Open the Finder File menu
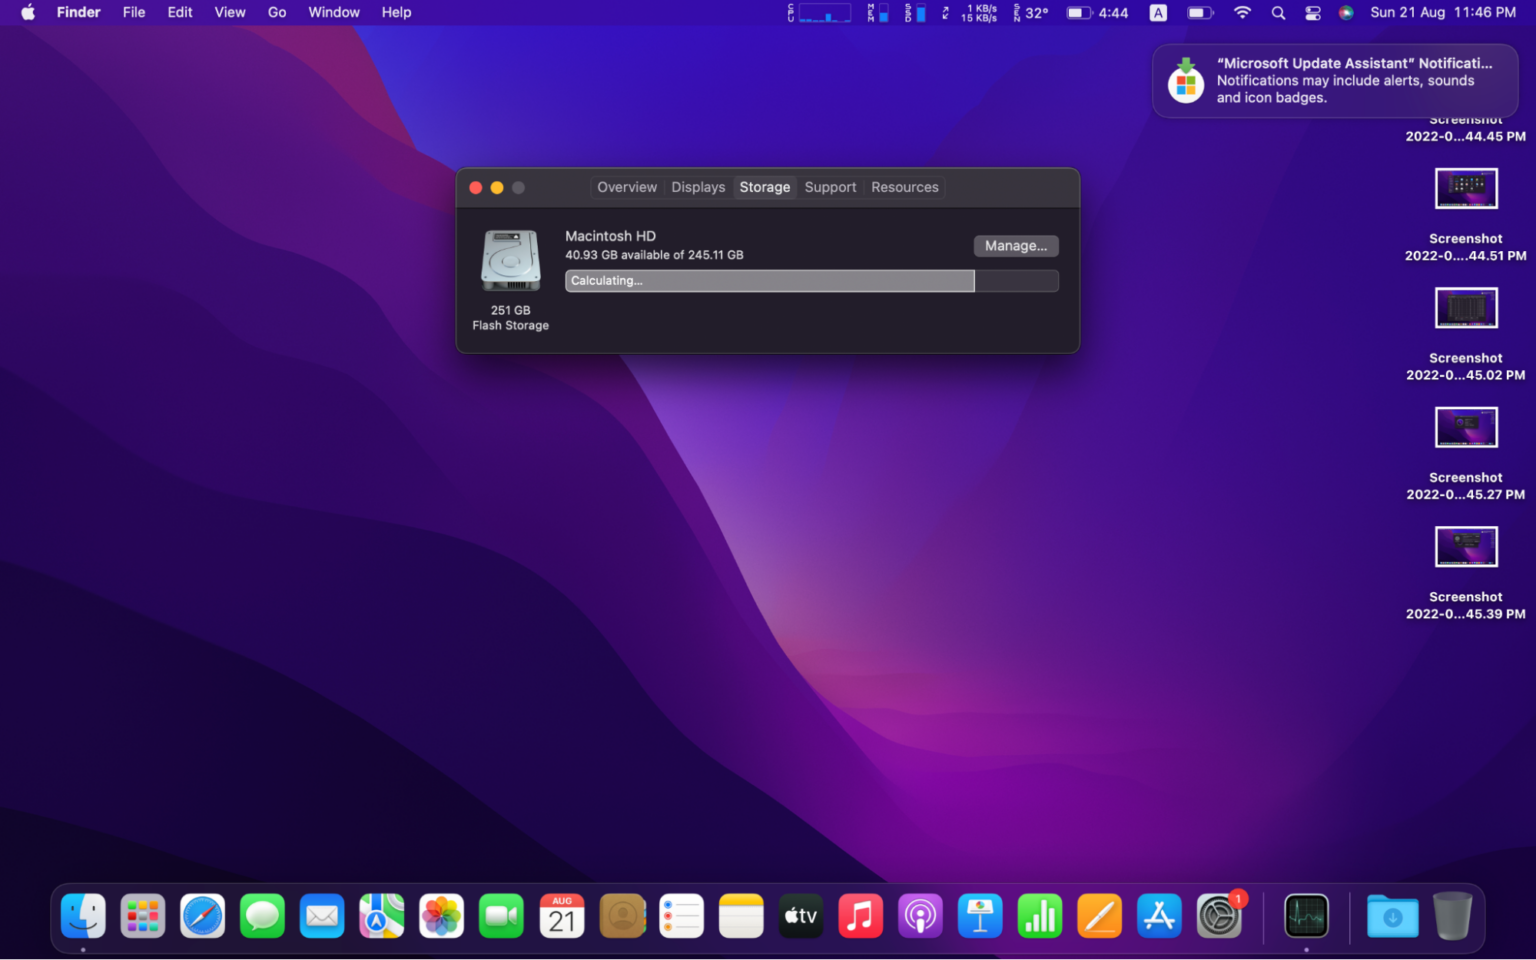The width and height of the screenshot is (1536, 960). pos(133,13)
